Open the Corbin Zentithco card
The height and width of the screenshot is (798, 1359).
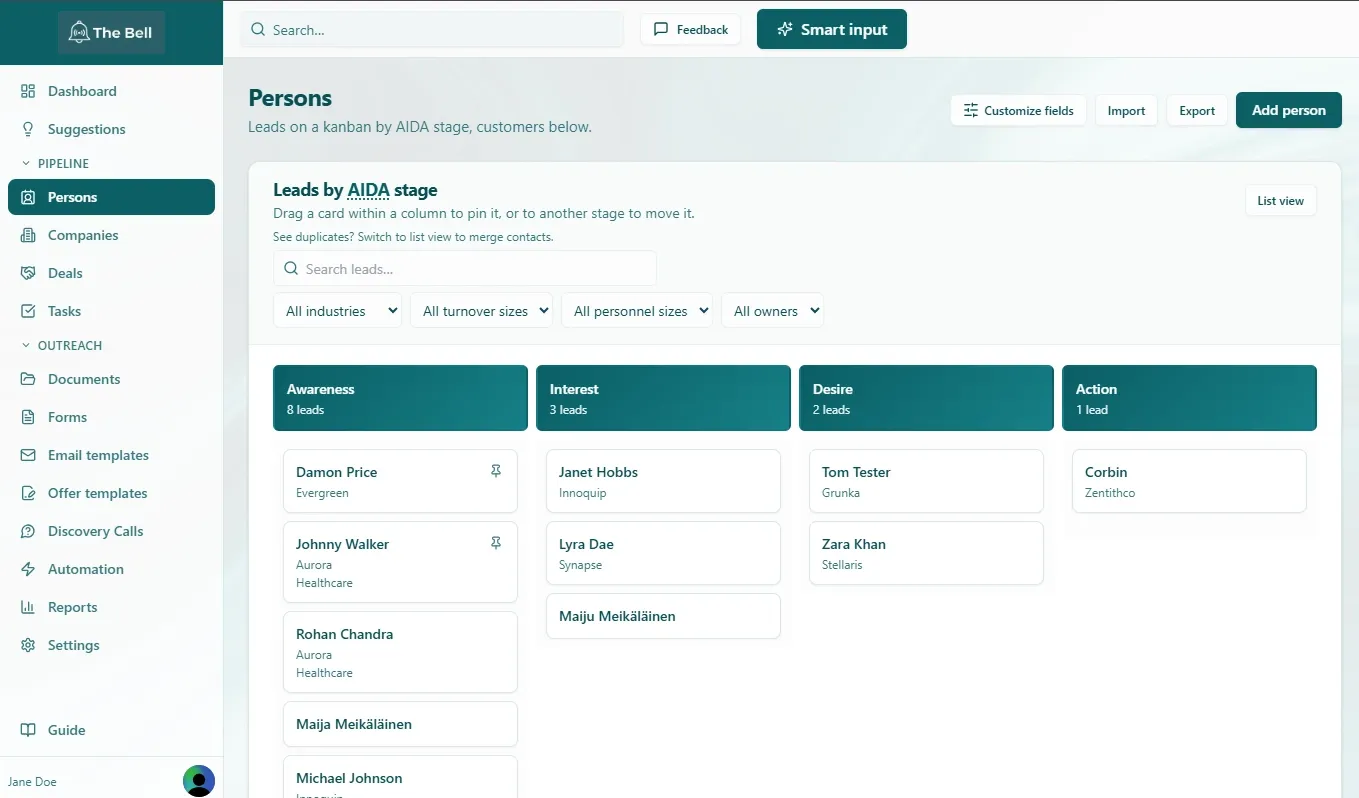[1189, 481]
